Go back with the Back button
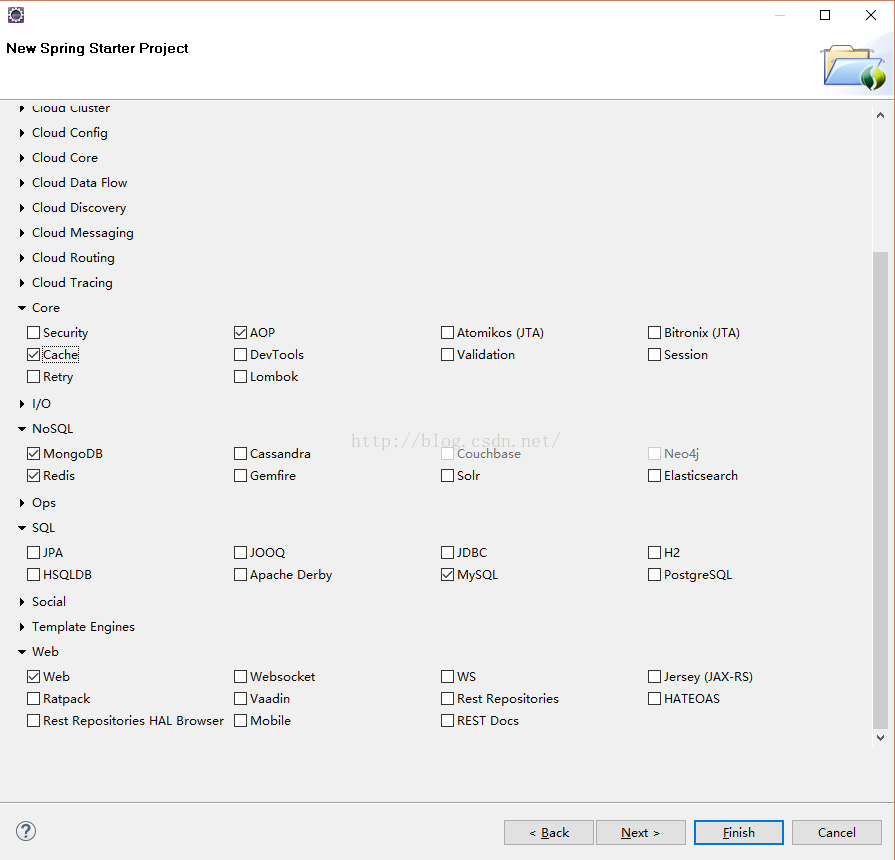Image resolution: width=895 pixels, height=860 pixels. [549, 833]
